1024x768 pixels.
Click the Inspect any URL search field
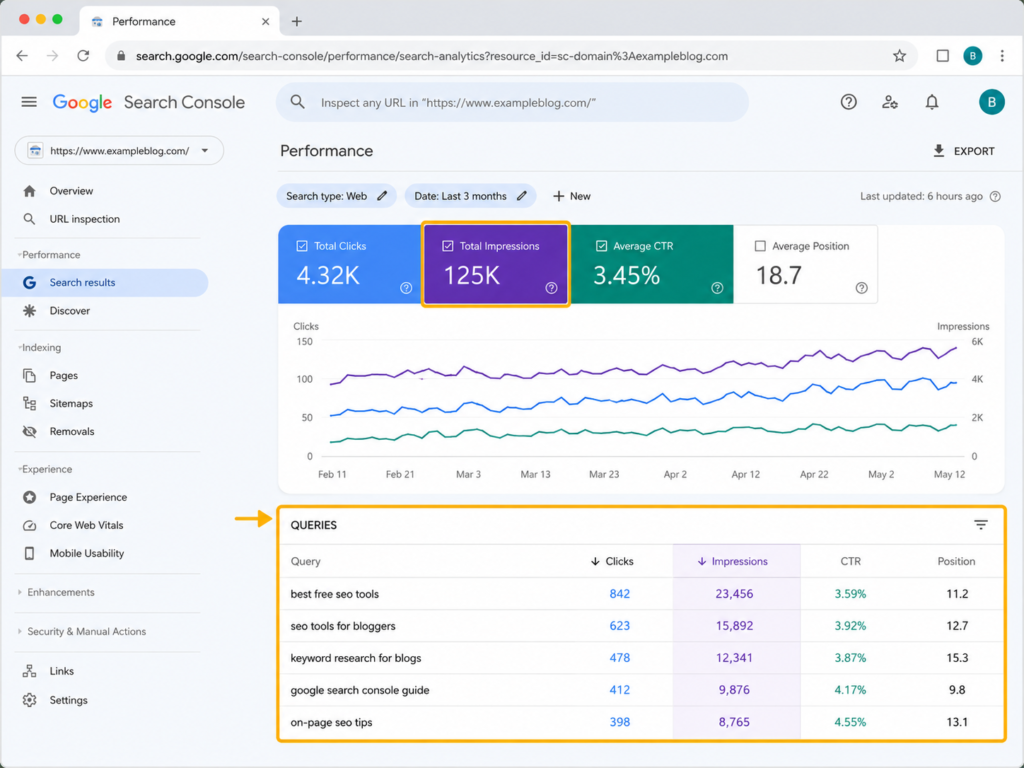click(512, 103)
